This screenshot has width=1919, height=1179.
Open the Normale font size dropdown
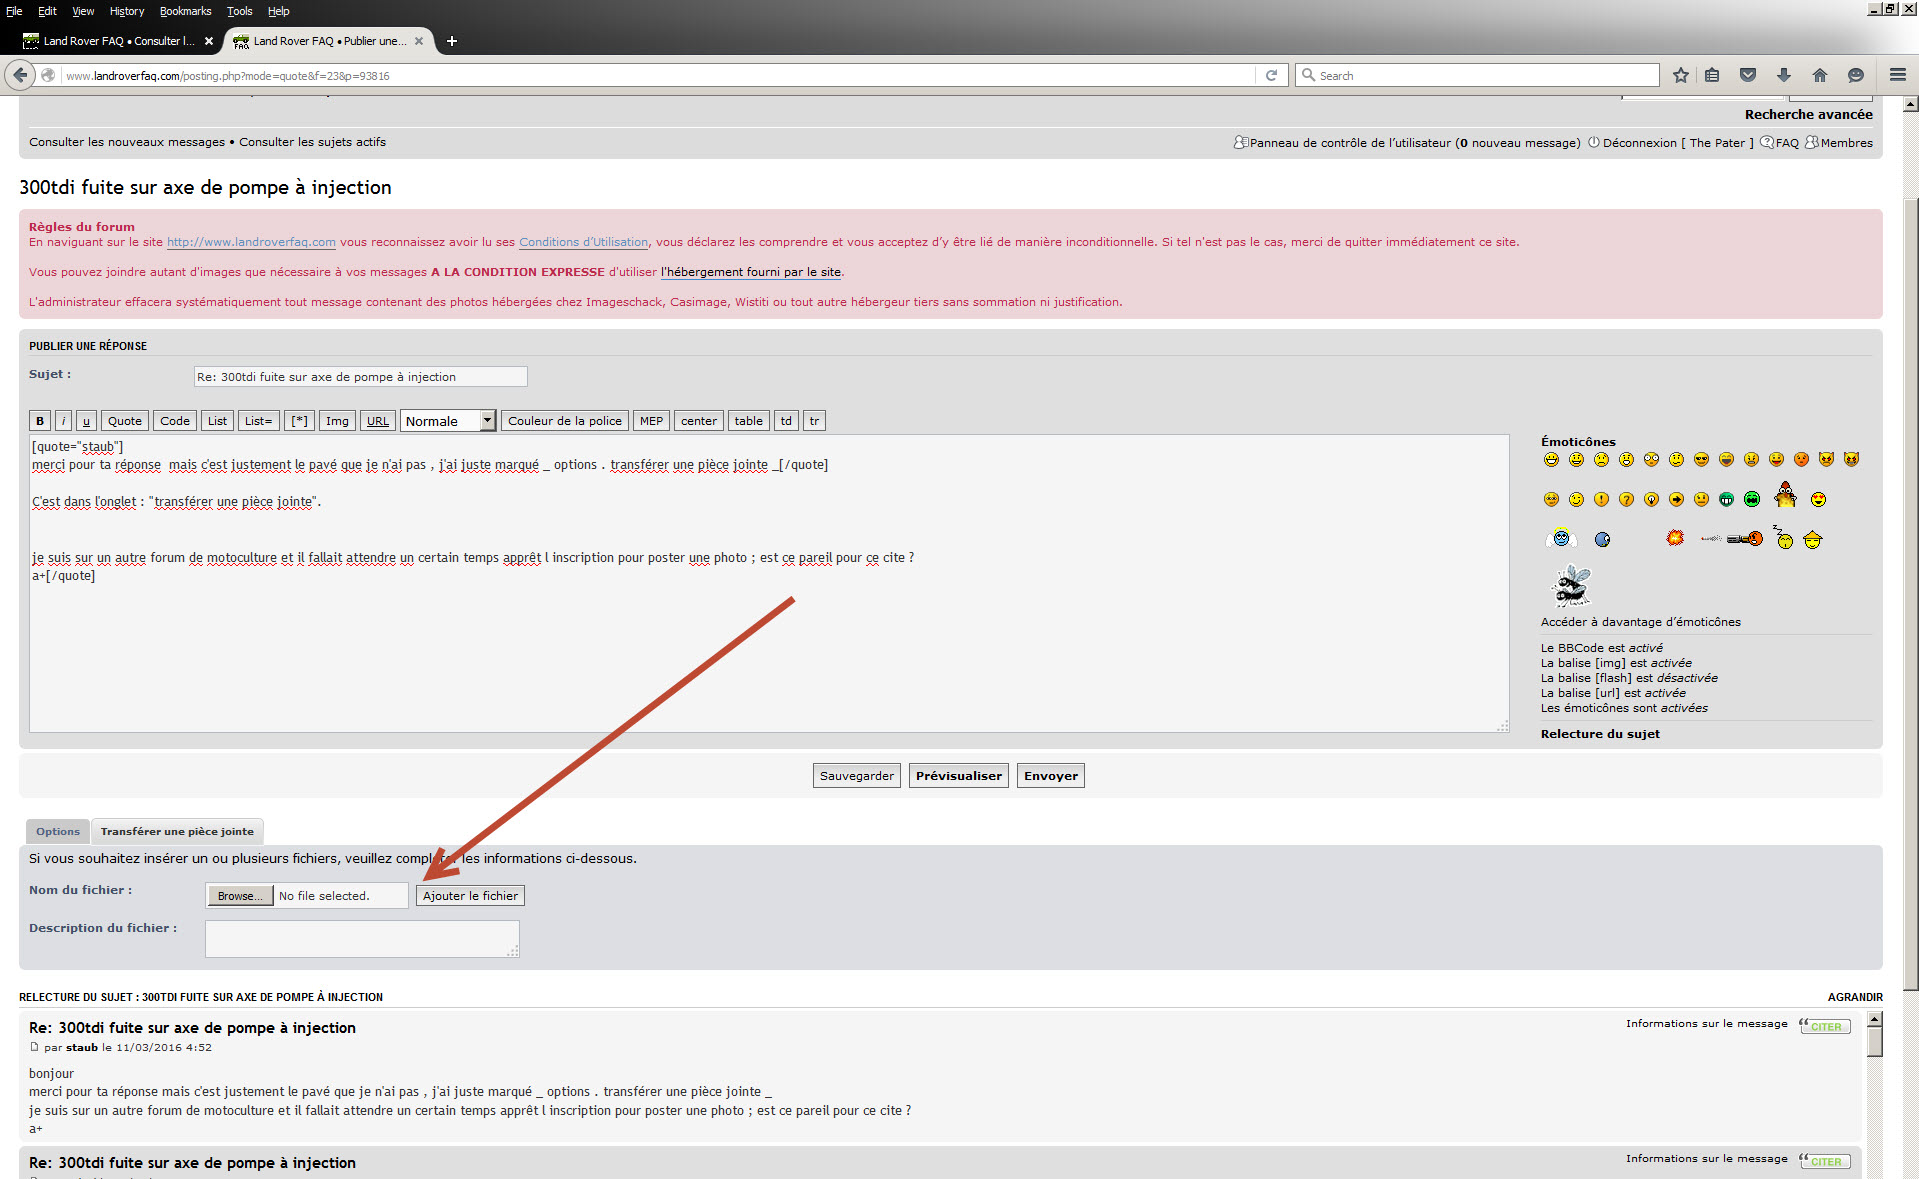448,421
